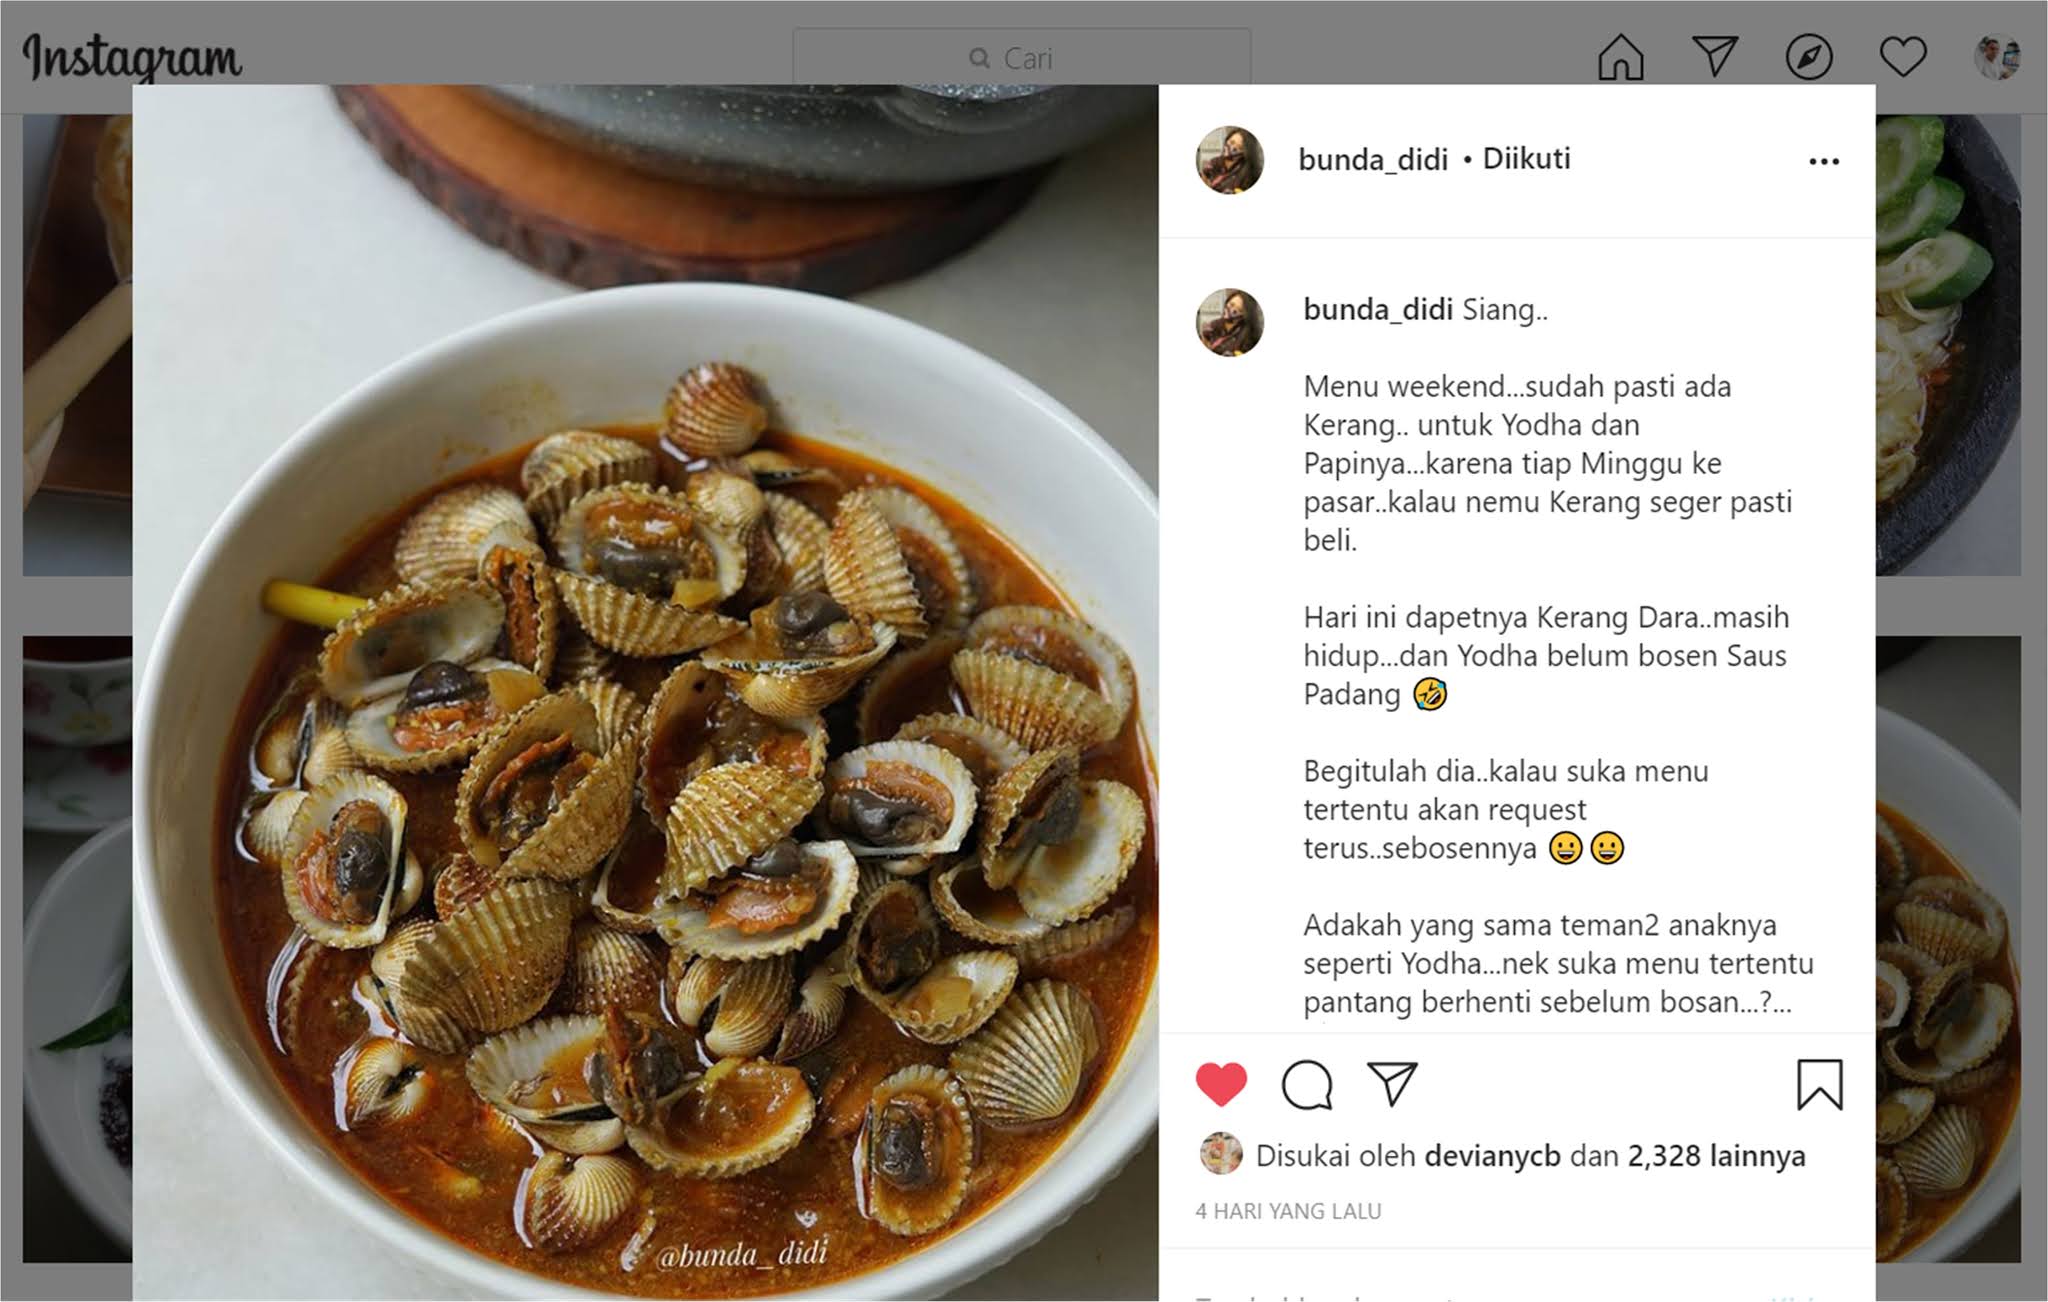Share the post via paper plane icon
2048x1302 pixels.
(1392, 1084)
